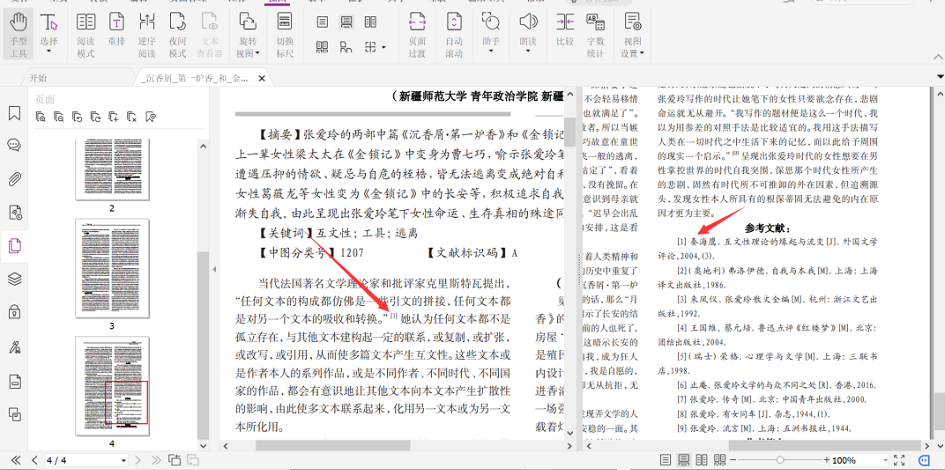Open the Layers side panel
This screenshot has height=470, width=945.
point(14,279)
